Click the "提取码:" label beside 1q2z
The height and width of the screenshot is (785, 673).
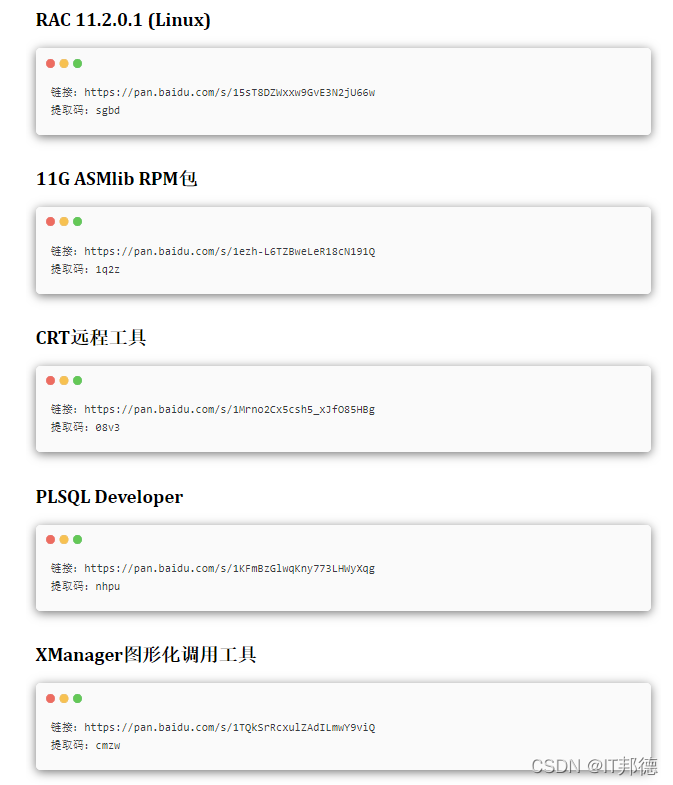pyautogui.click(x=70, y=270)
